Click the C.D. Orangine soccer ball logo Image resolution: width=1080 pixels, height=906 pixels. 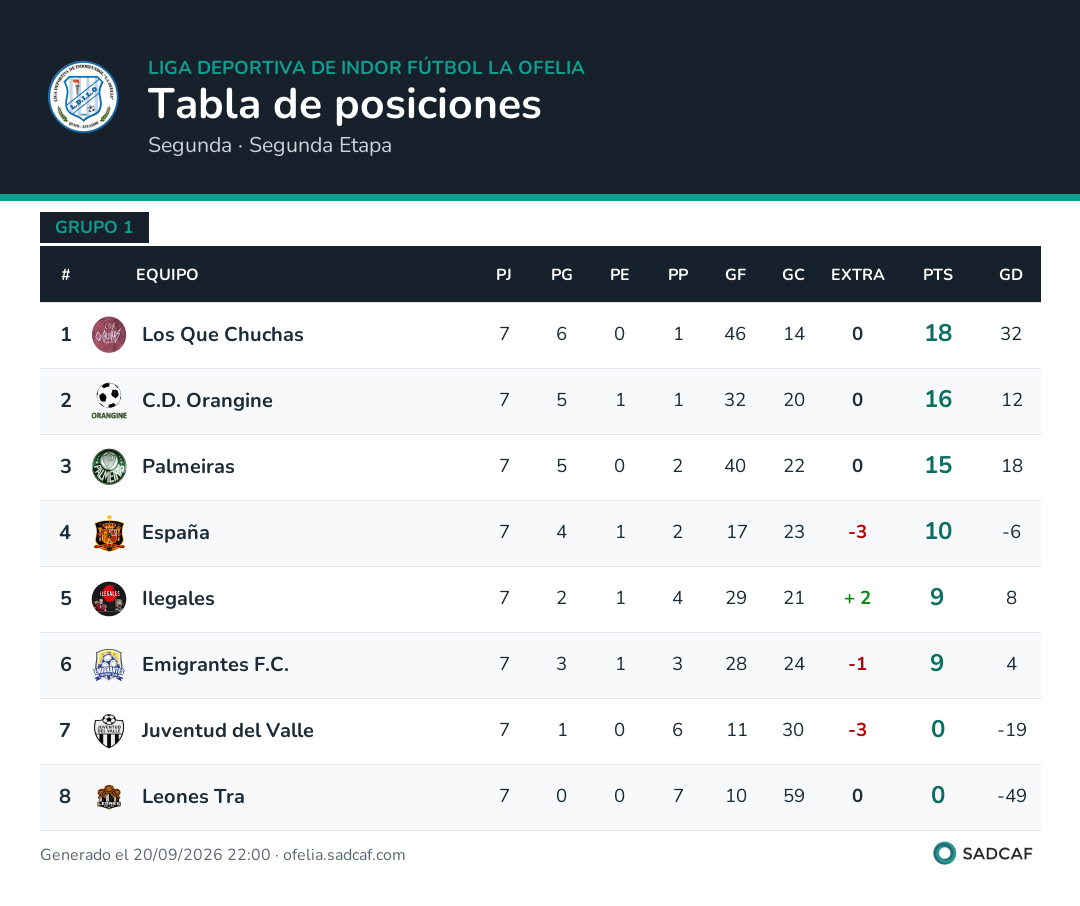(x=109, y=400)
